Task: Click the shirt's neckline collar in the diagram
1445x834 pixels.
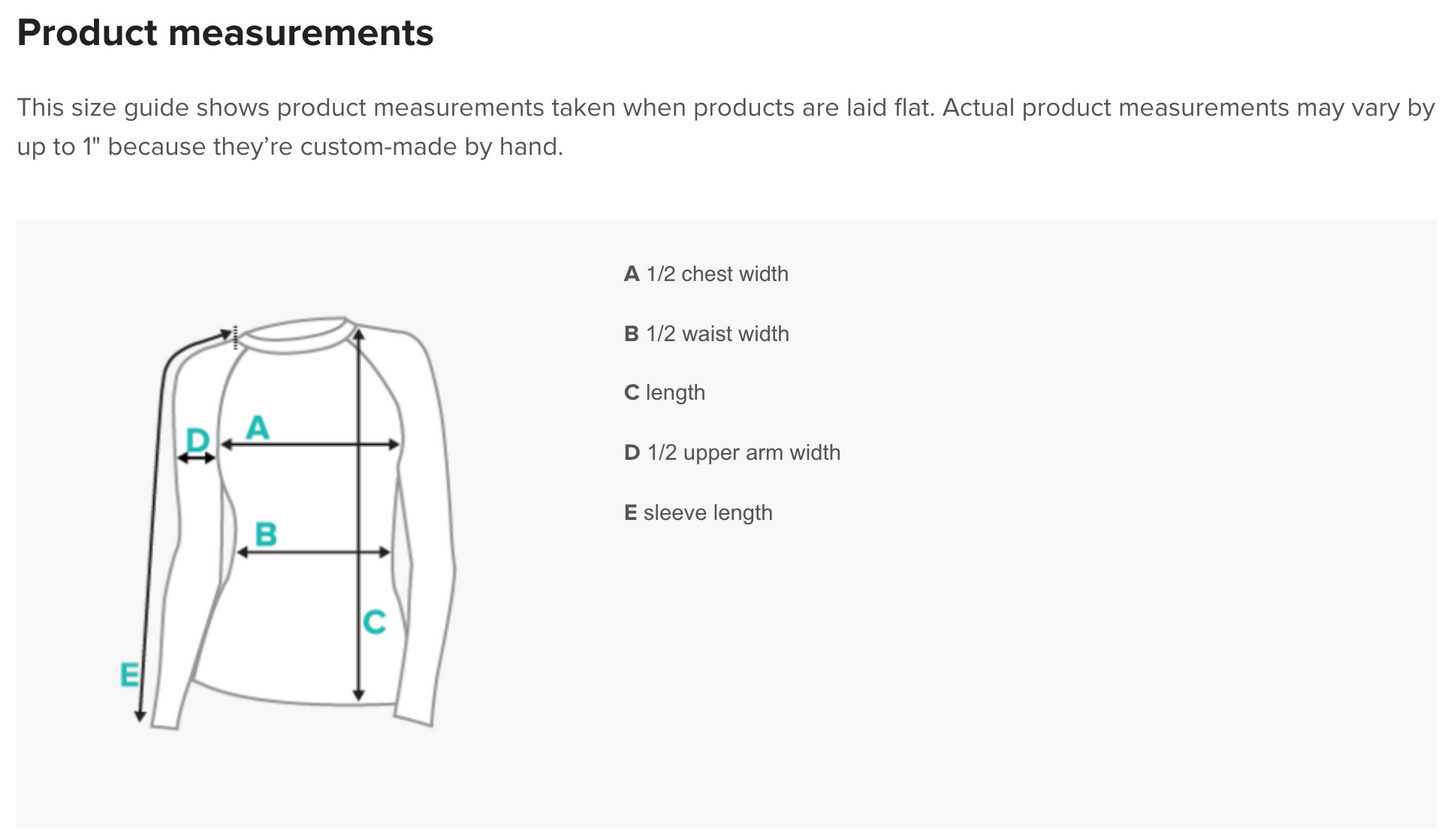Action: (292, 336)
